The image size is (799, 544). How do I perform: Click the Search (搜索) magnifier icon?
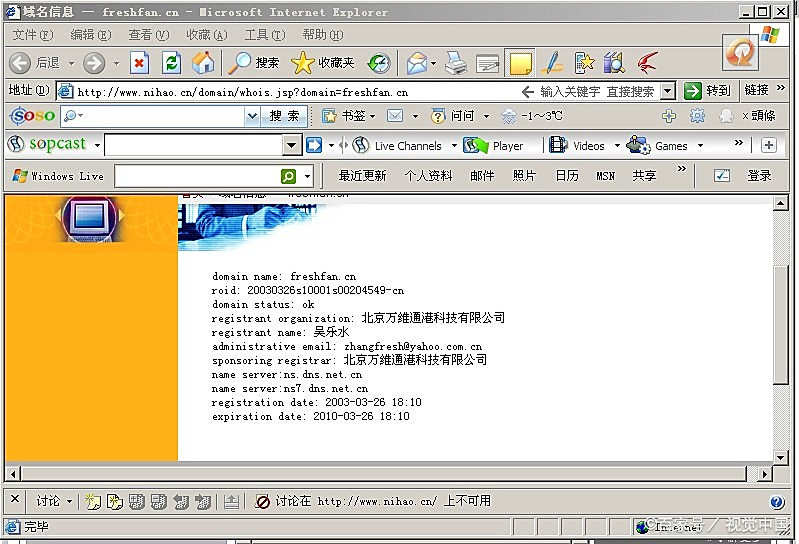pos(240,63)
